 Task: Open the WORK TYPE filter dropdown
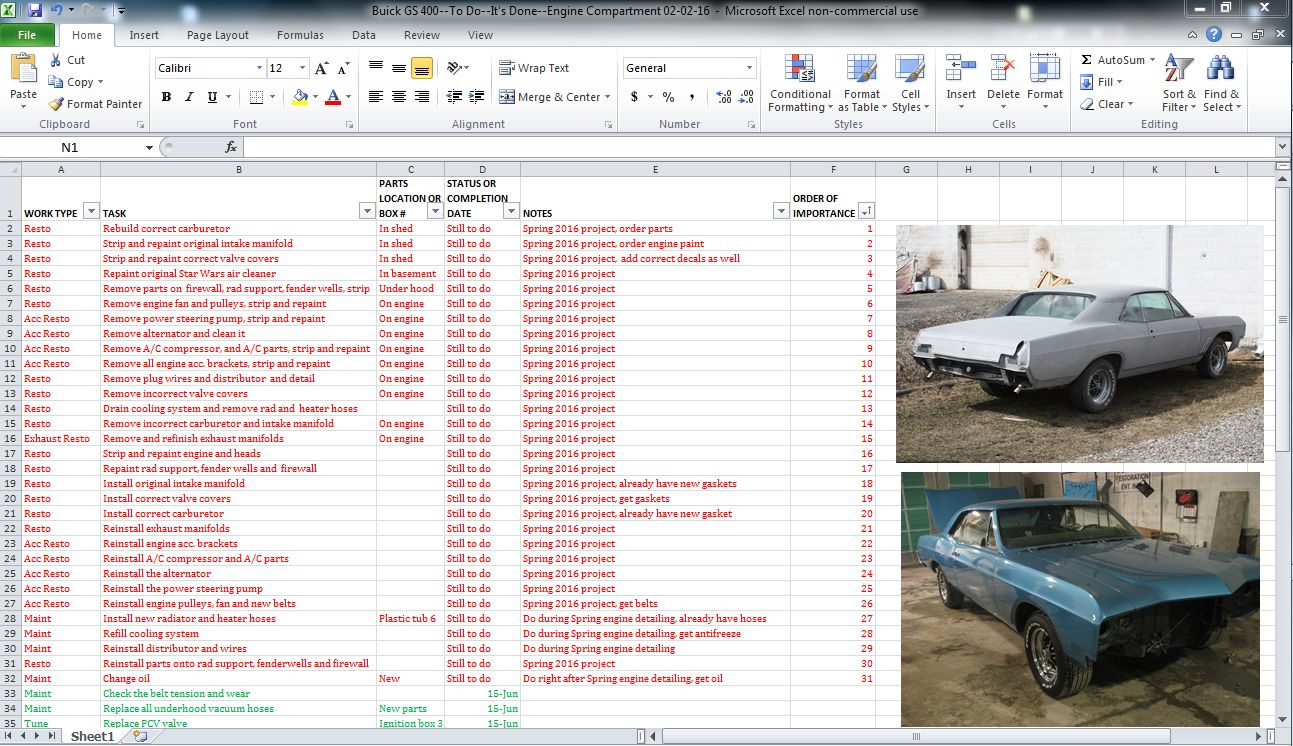[x=91, y=212]
